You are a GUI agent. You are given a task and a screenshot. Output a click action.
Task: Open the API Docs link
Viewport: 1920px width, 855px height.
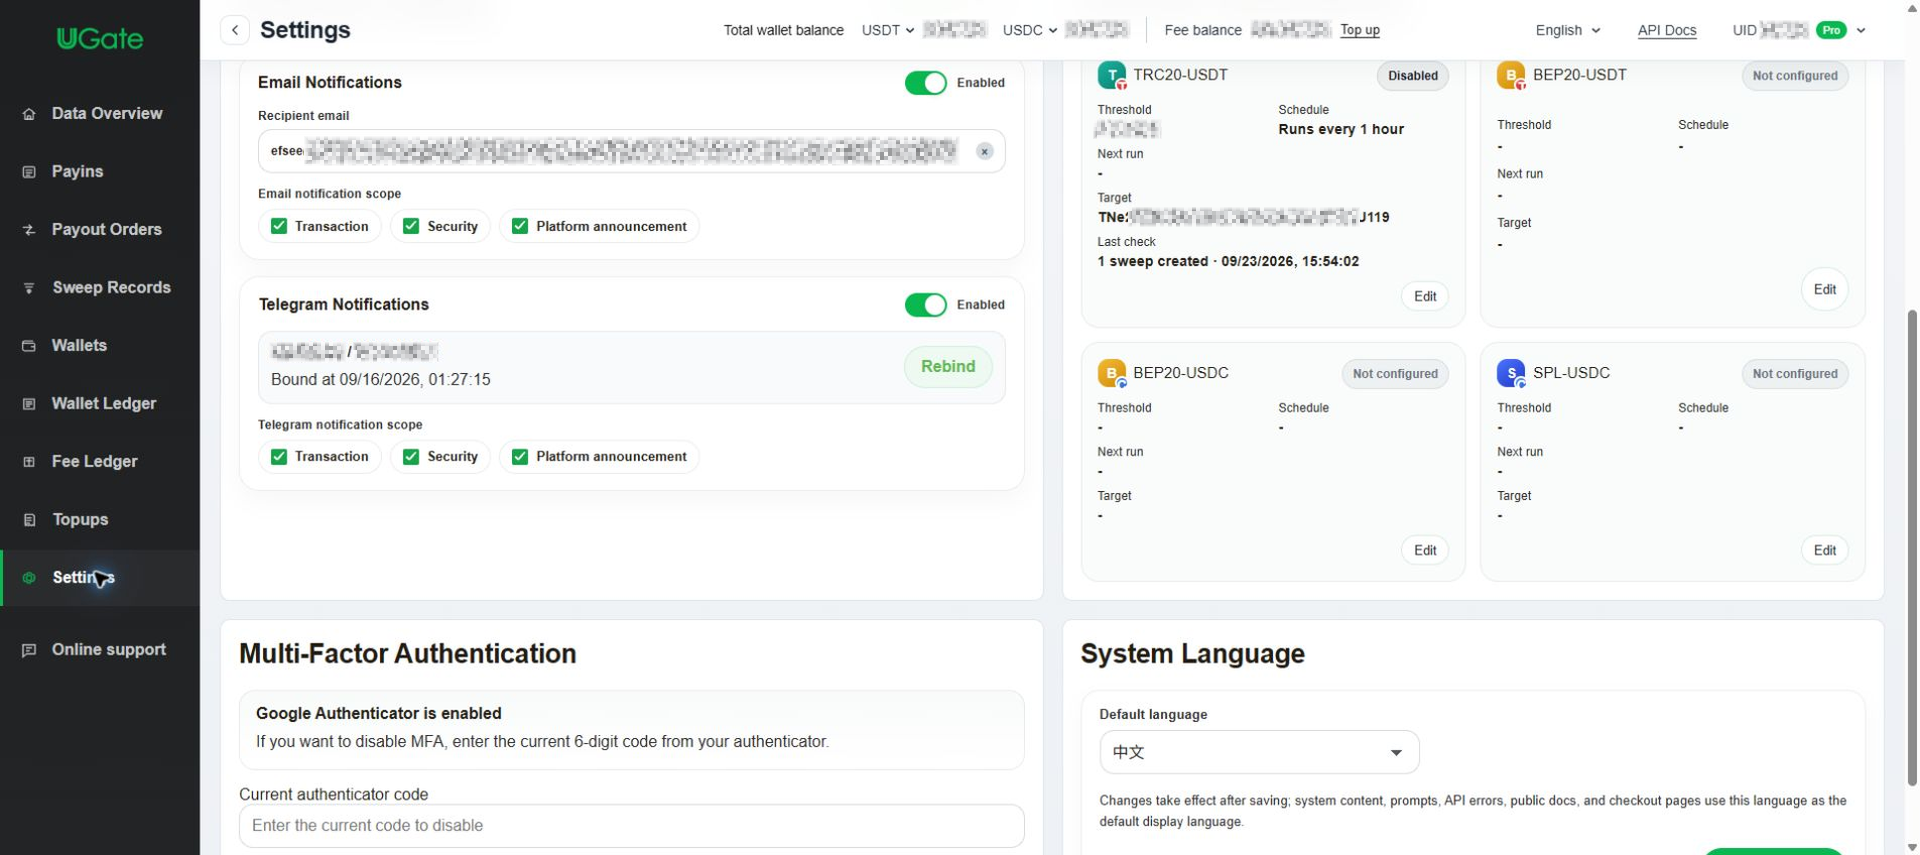[x=1667, y=30]
